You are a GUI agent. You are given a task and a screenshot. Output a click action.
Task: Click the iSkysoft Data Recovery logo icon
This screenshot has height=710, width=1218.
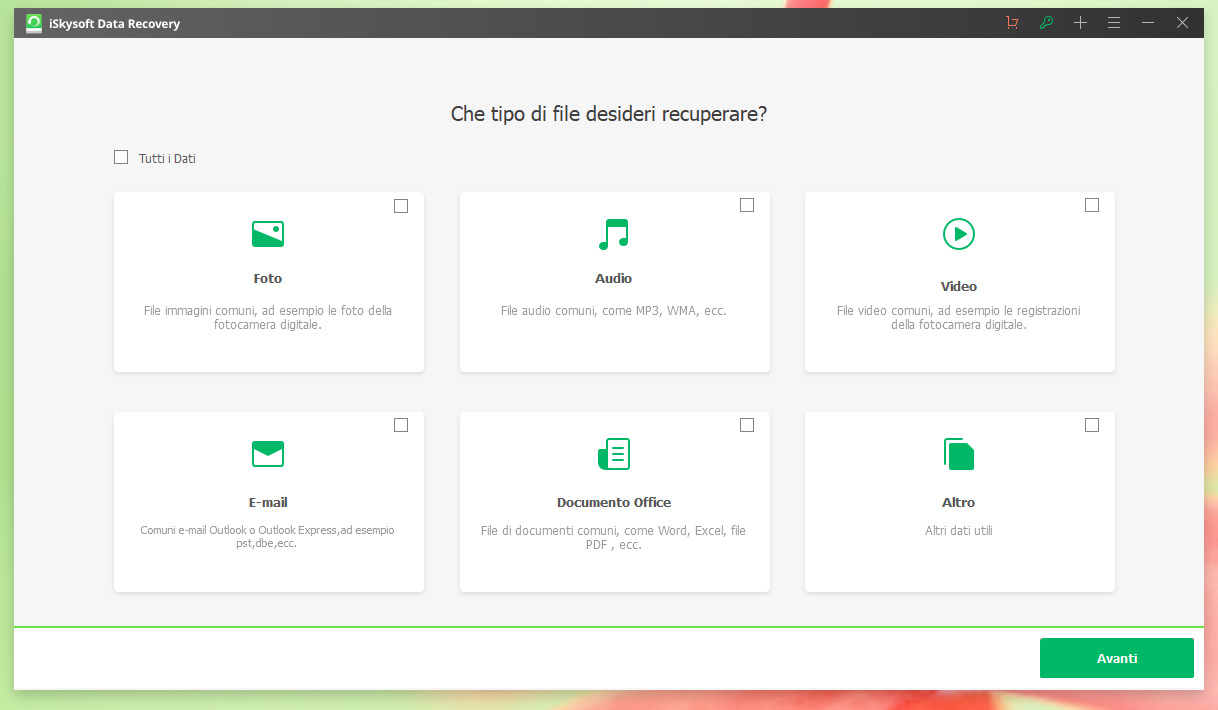point(34,23)
